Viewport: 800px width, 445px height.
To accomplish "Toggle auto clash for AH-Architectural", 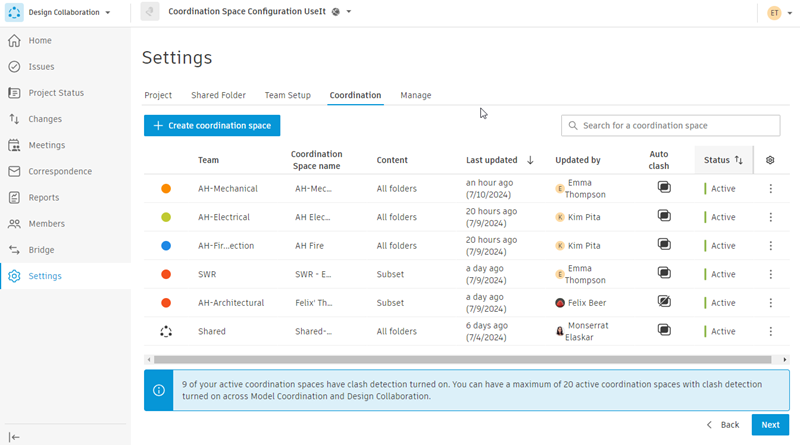I will click(x=664, y=302).
